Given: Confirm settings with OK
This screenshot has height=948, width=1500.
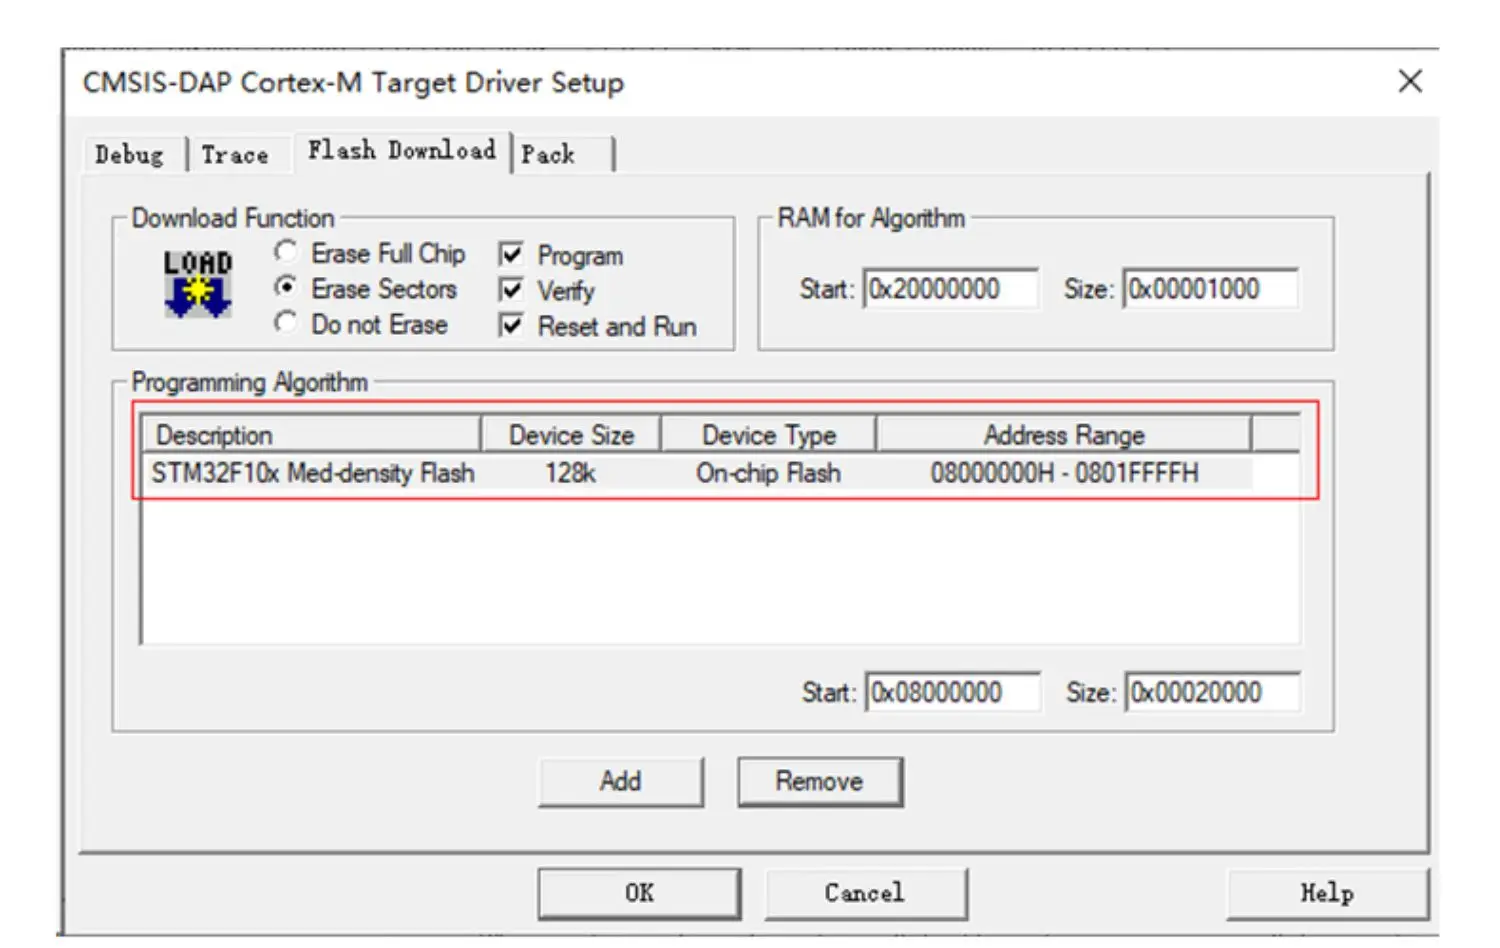Looking at the screenshot, I should tap(638, 891).
